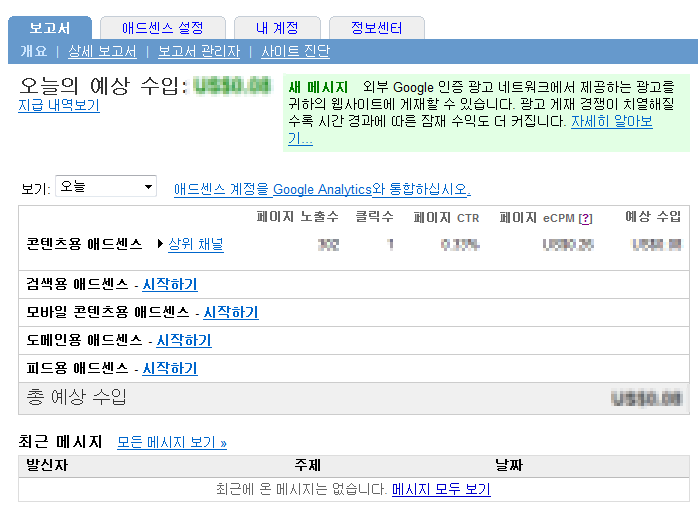Open the 모든 메시지 보기 » link

tap(172, 443)
